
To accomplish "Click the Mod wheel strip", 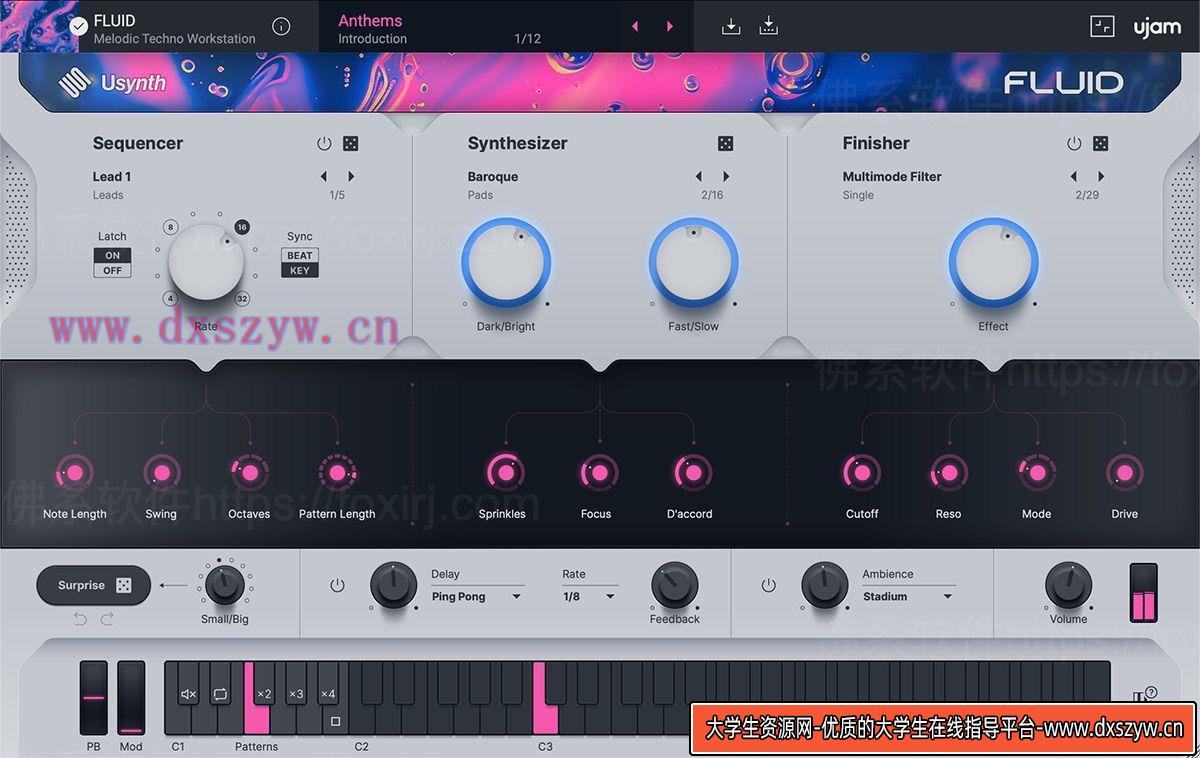I will click(131, 698).
